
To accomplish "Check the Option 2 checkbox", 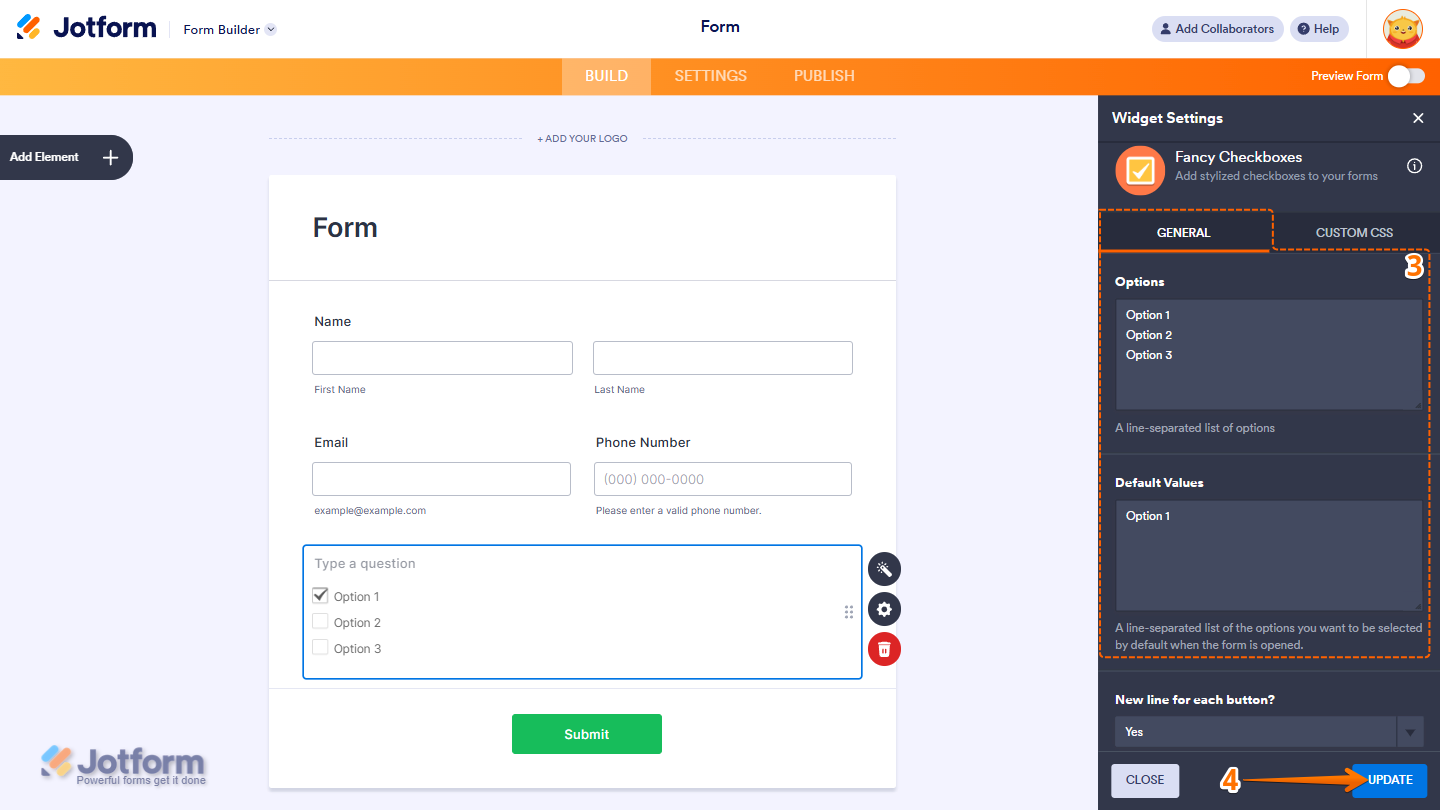I will tap(320, 621).
